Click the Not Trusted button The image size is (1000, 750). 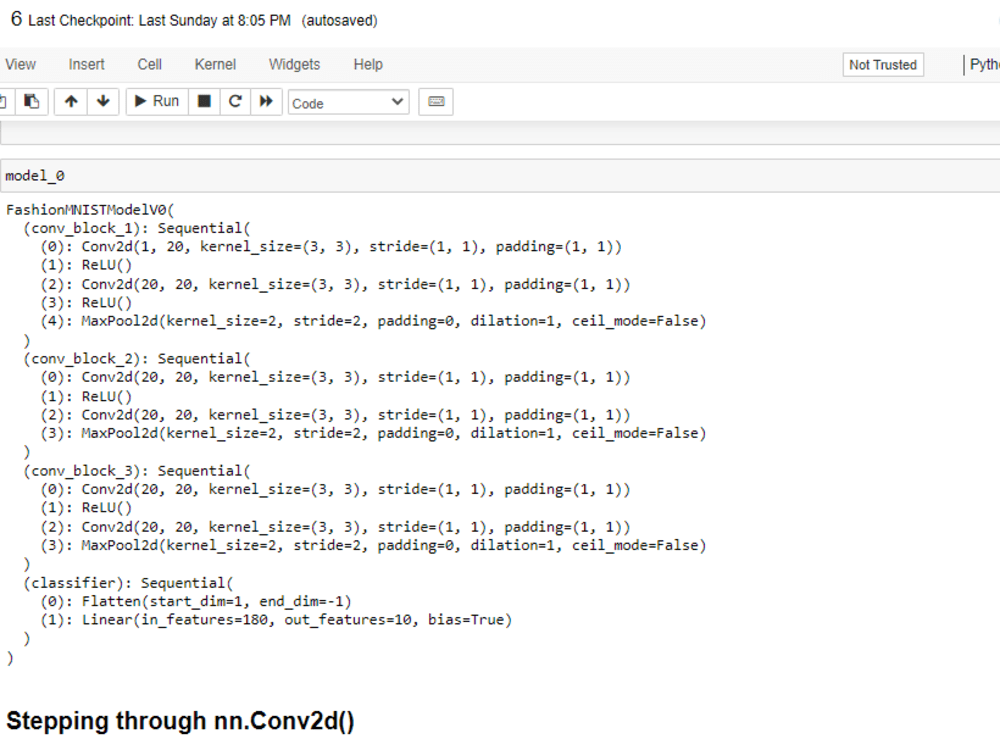pyautogui.click(x=883, y=65)
